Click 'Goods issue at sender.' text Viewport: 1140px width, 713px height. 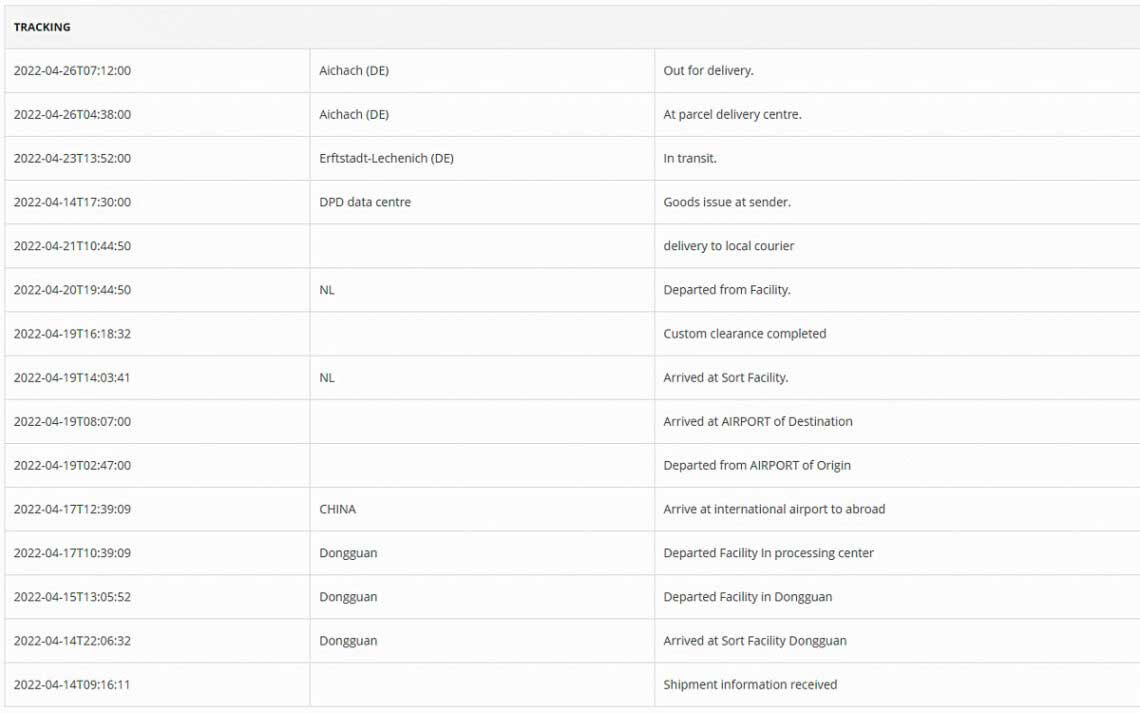727,202
